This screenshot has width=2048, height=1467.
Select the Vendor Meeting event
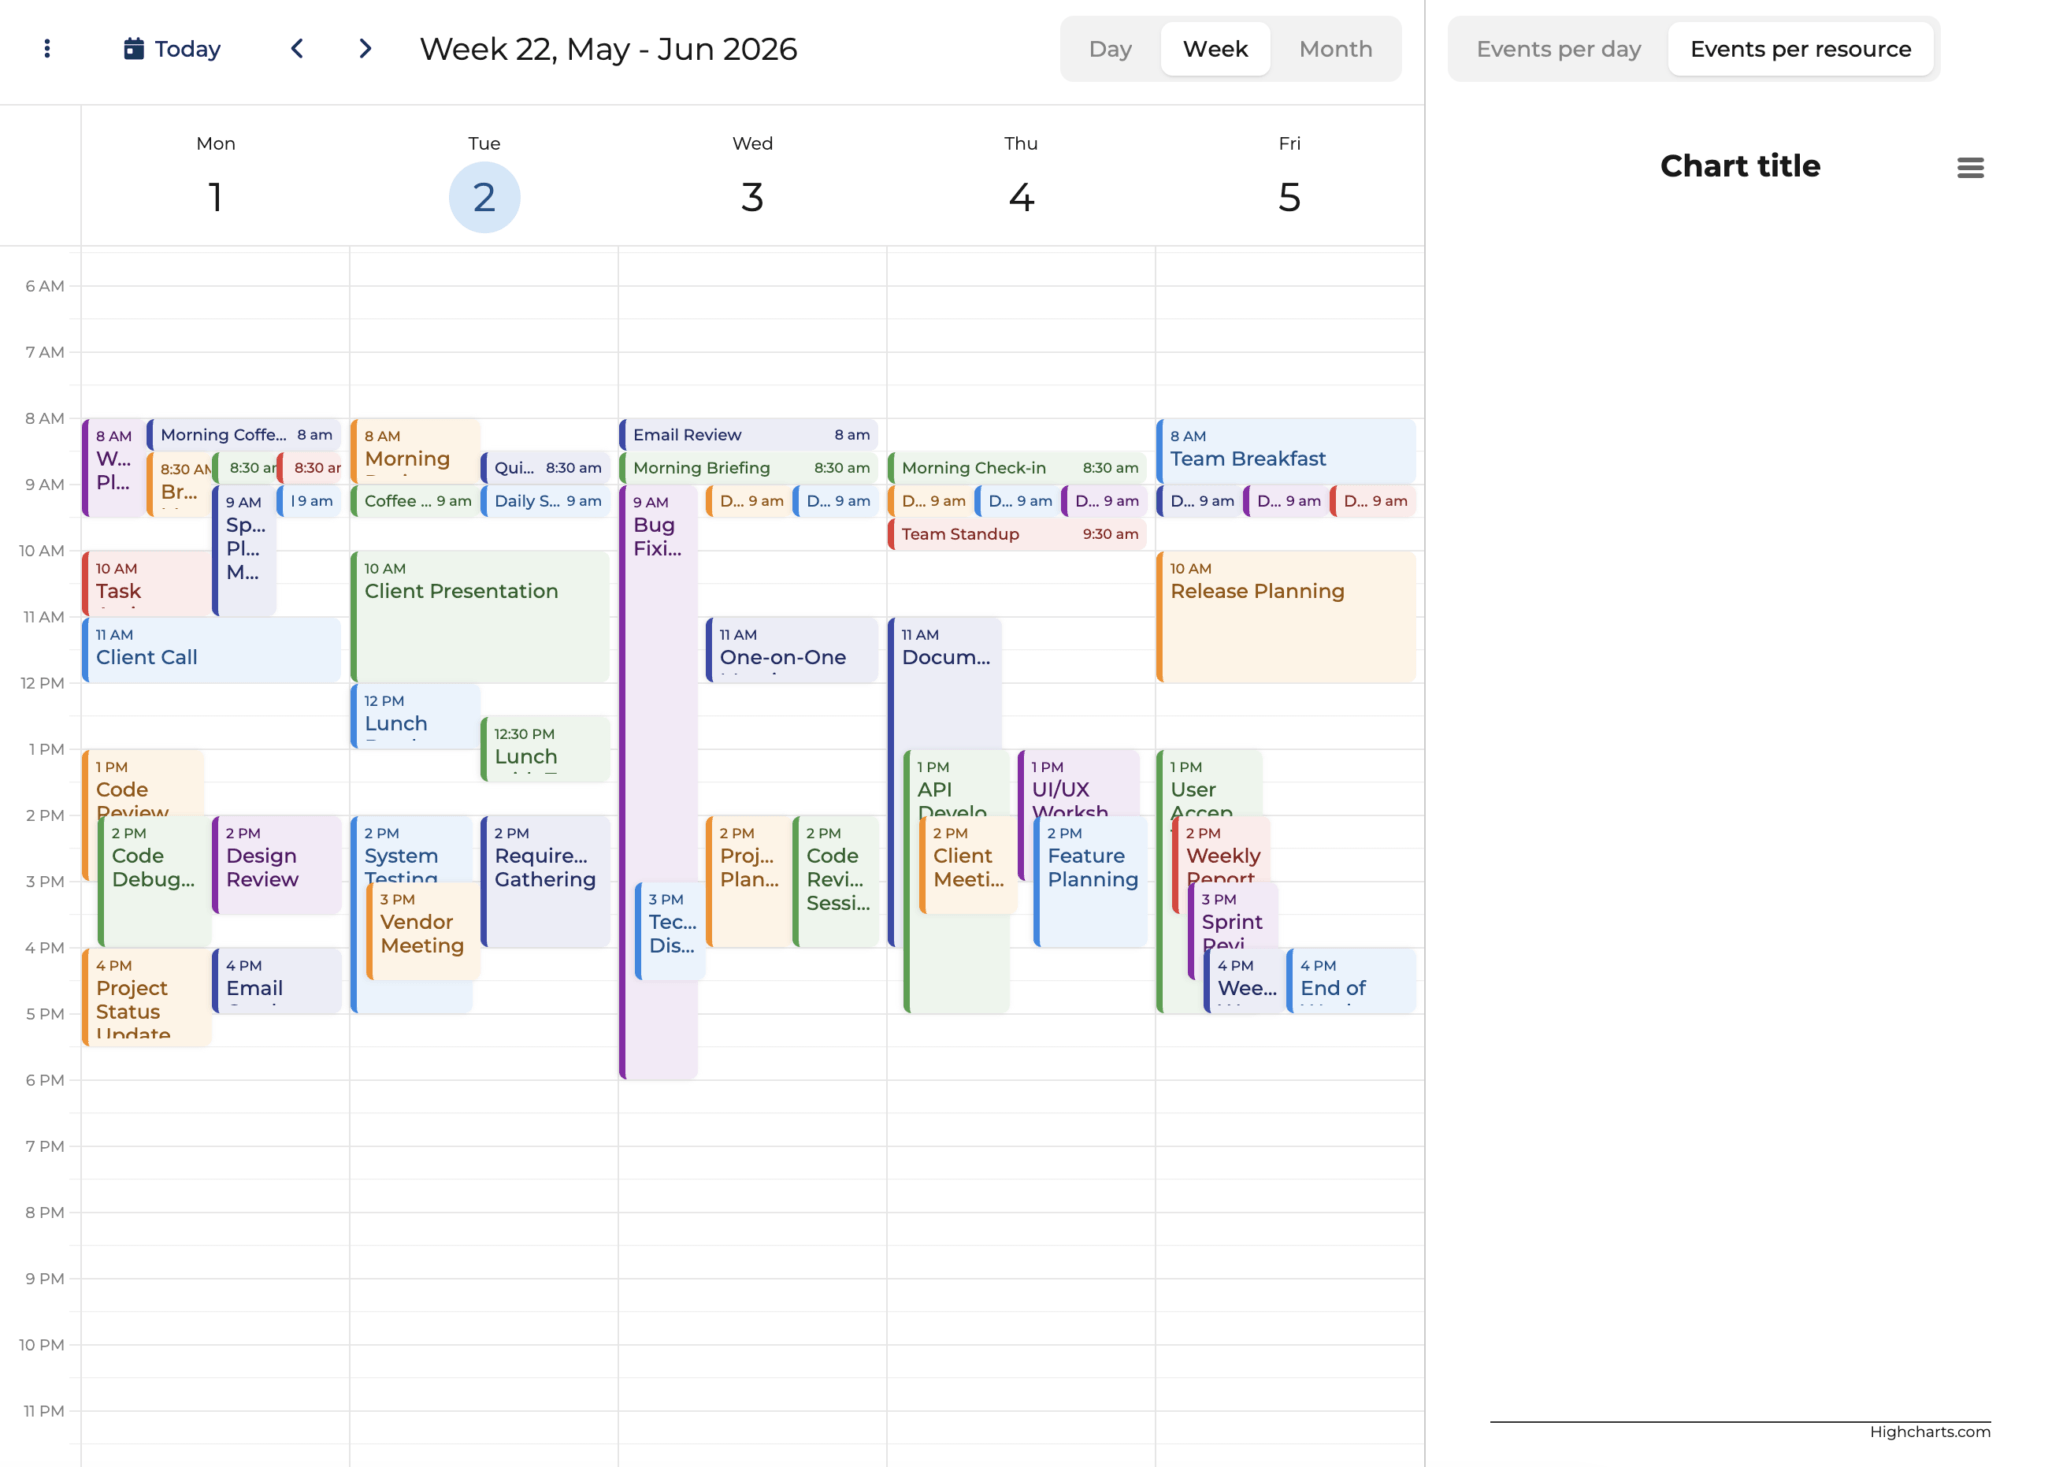[424, 930]
